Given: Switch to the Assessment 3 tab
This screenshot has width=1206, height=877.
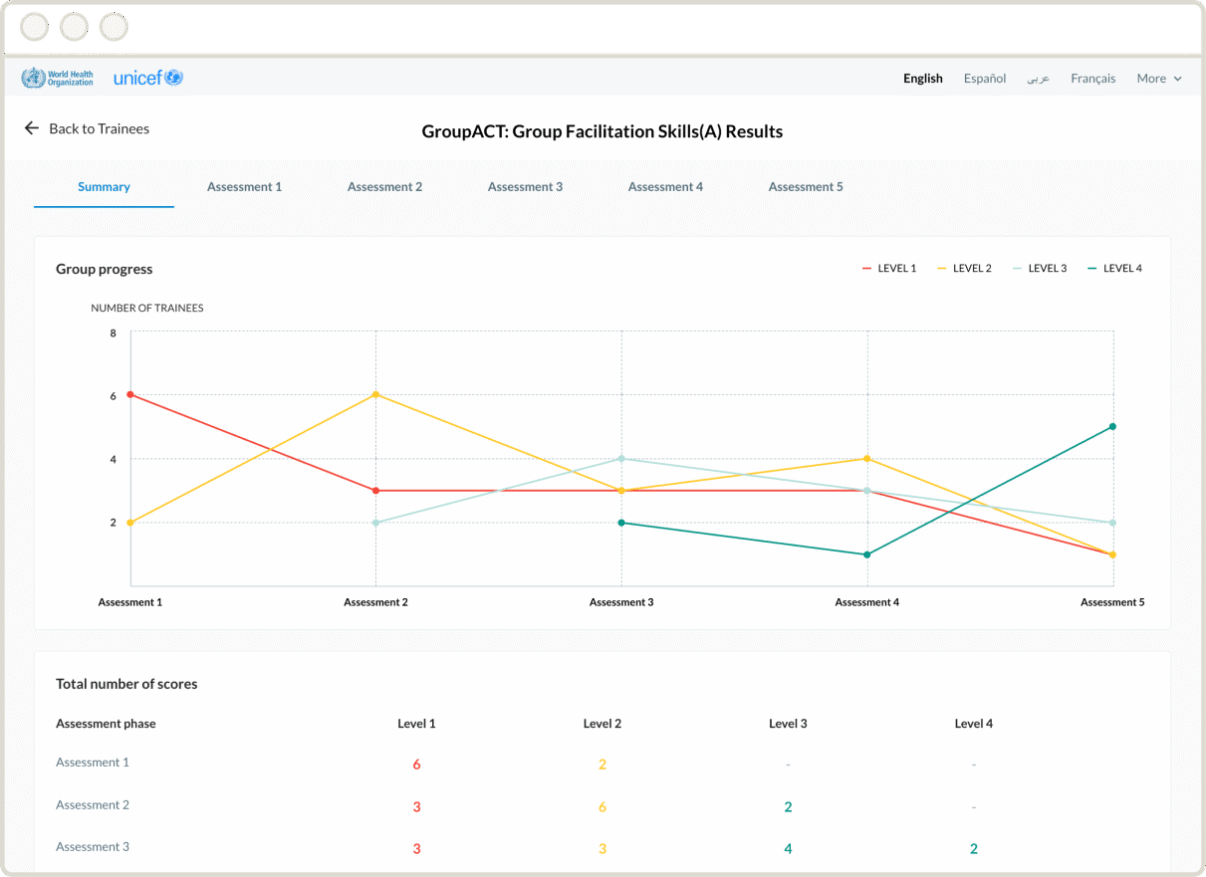Looking at the screenshot, I should (x=525, y=187).
